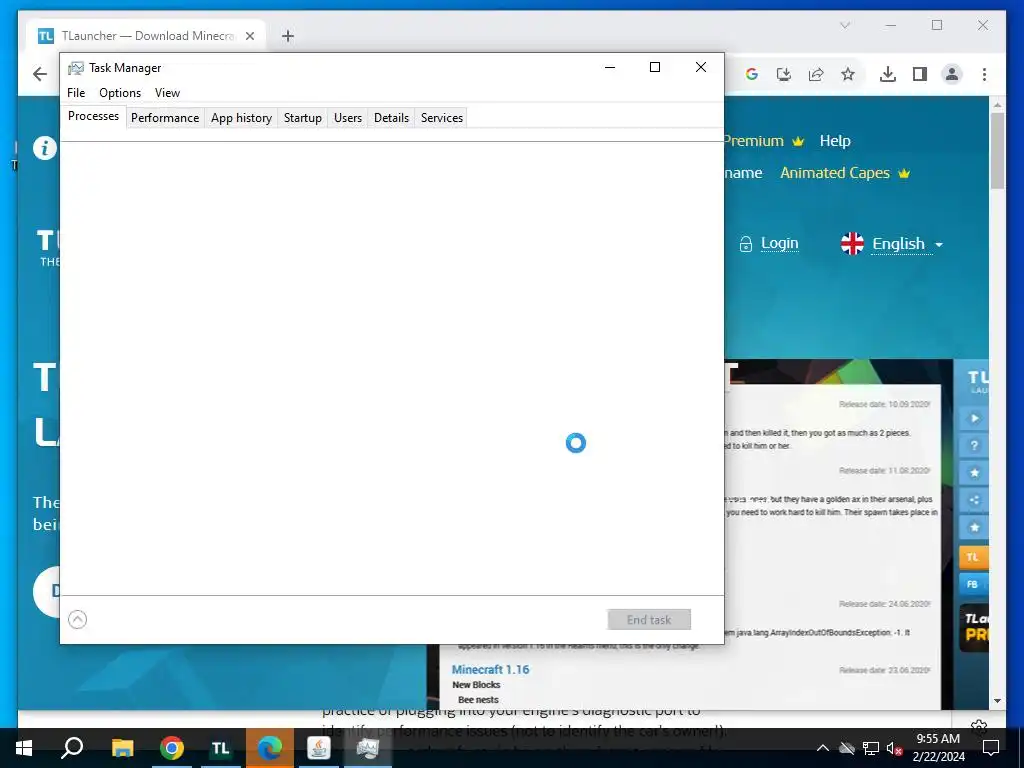Open the Java app from taskbar

[x=319, y=748]
